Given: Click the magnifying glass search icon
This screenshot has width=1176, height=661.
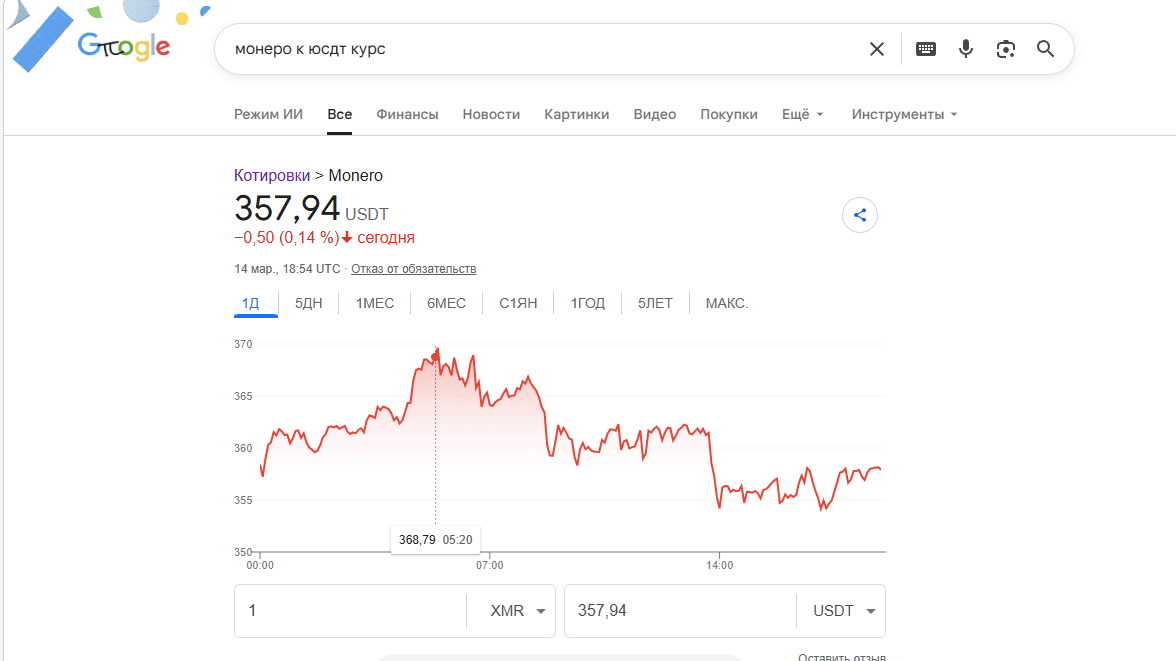Looking at the screenshot, I should click(x=1045, y=48).
